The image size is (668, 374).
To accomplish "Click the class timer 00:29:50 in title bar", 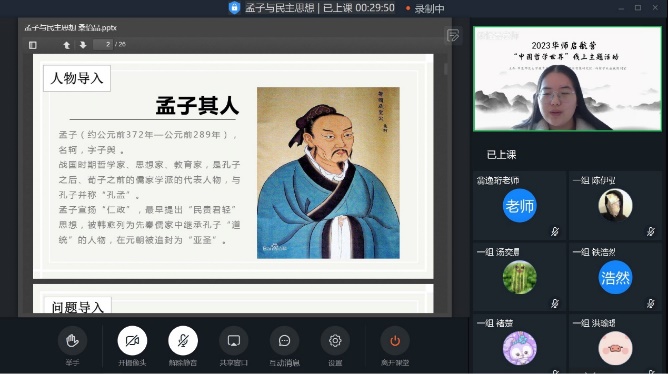I will point(374,8).
